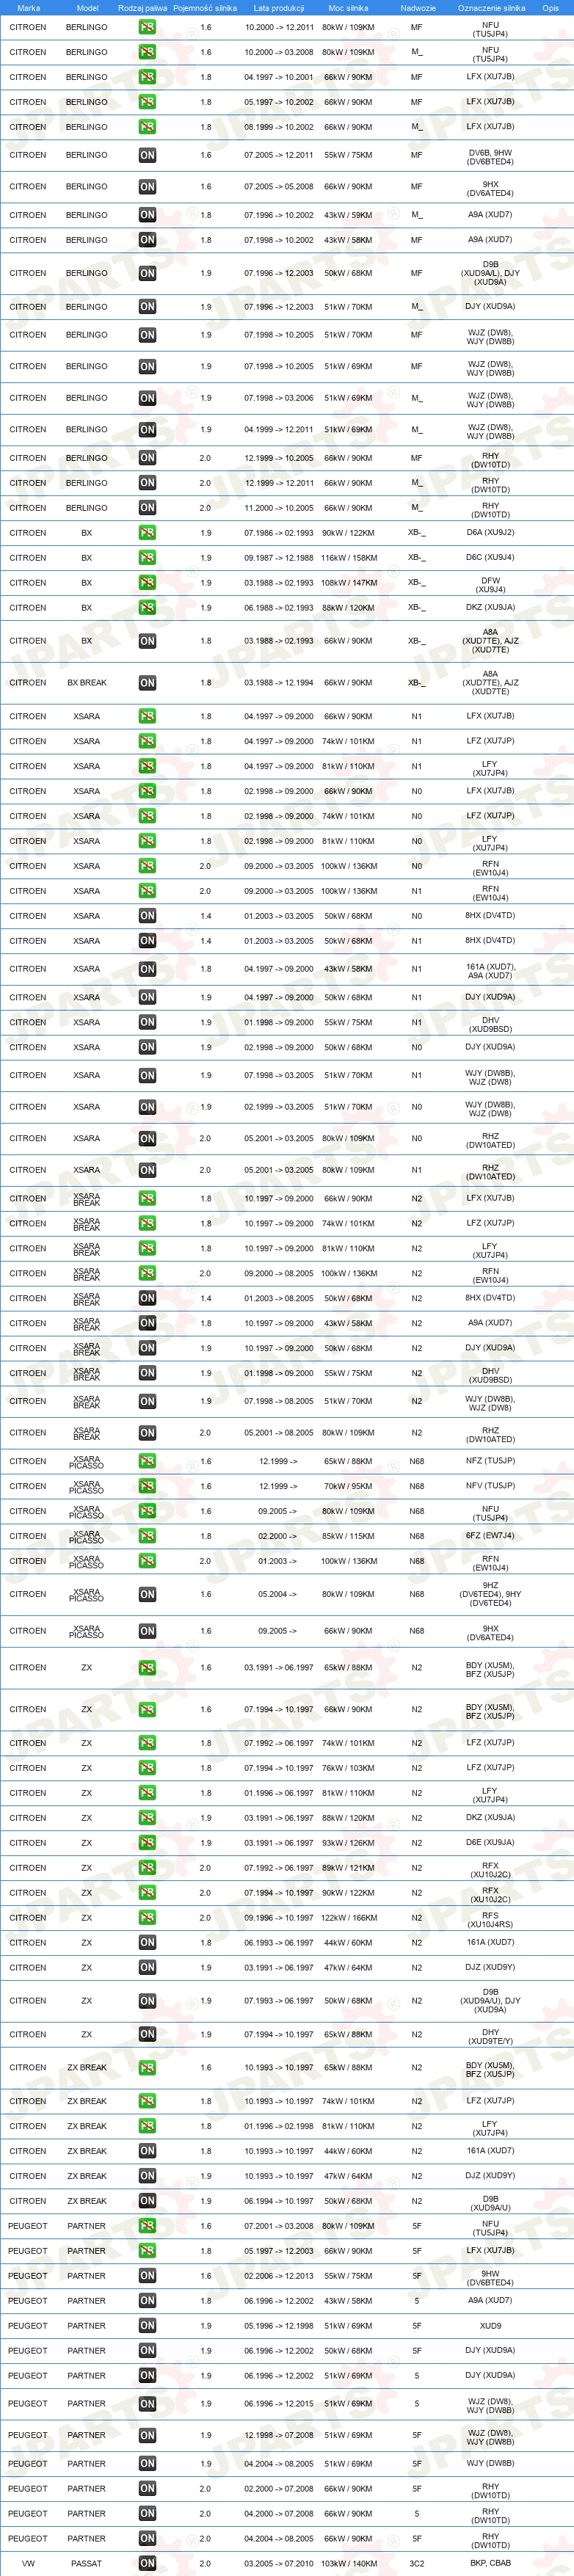Click engine code 'BKP, CBAB' cell
Screen dimensions: 574x2576
[490, 2563]
